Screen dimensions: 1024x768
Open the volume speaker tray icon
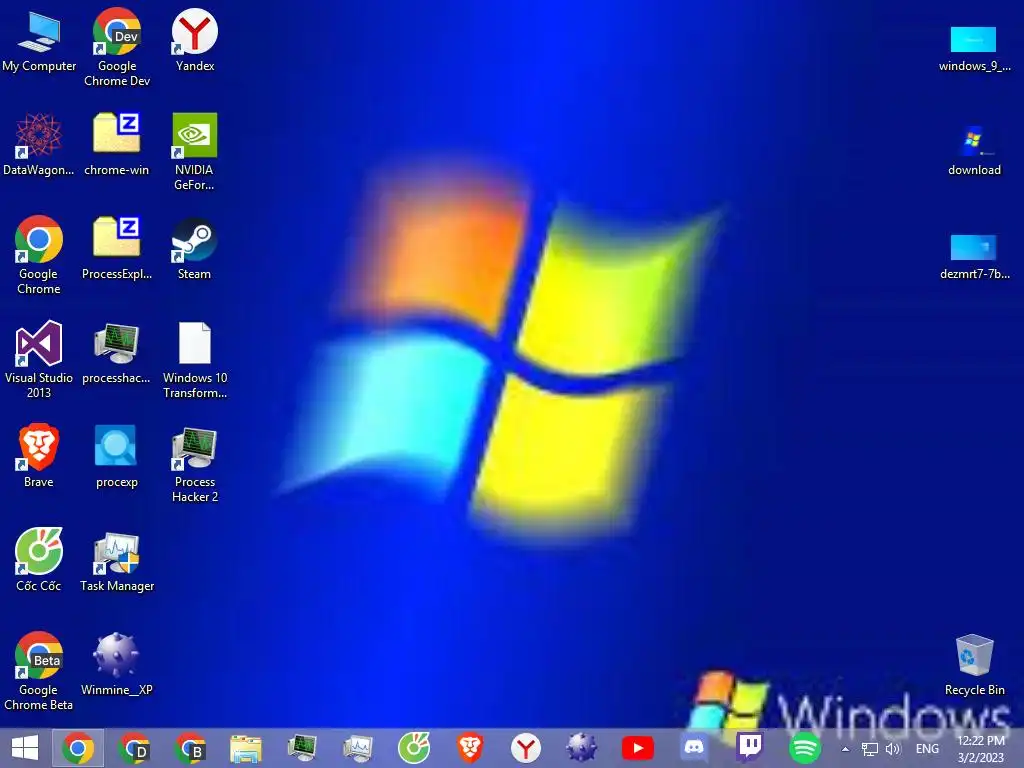pyautogui.click(x=893, y=749)
